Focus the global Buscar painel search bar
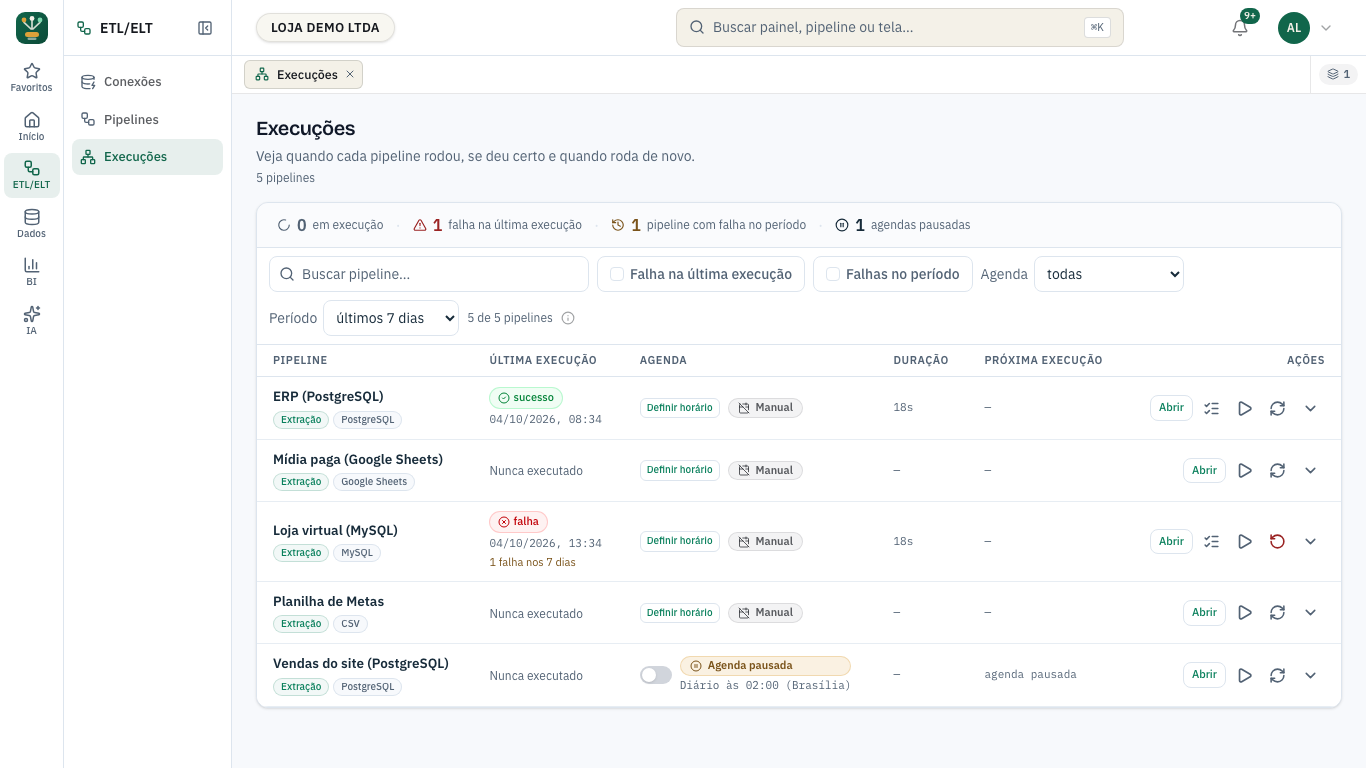 [900, 28]
